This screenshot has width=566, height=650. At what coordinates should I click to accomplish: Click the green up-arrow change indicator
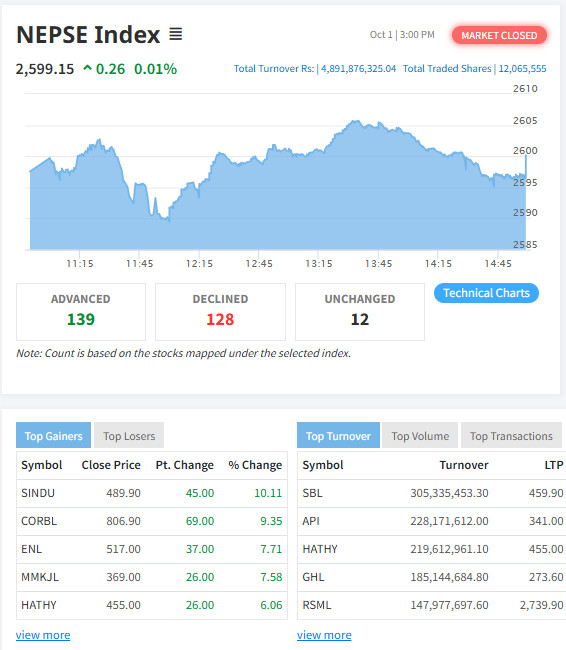point(87,68)
